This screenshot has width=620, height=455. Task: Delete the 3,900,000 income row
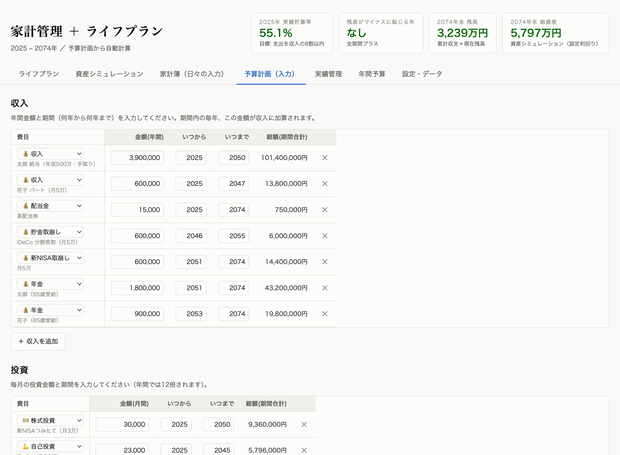(325, 158)
